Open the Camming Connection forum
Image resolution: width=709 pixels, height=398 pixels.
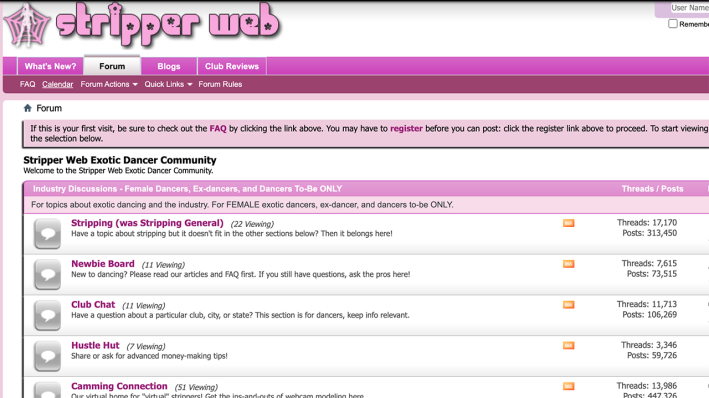pyautogui.click(x=119, y=386)
